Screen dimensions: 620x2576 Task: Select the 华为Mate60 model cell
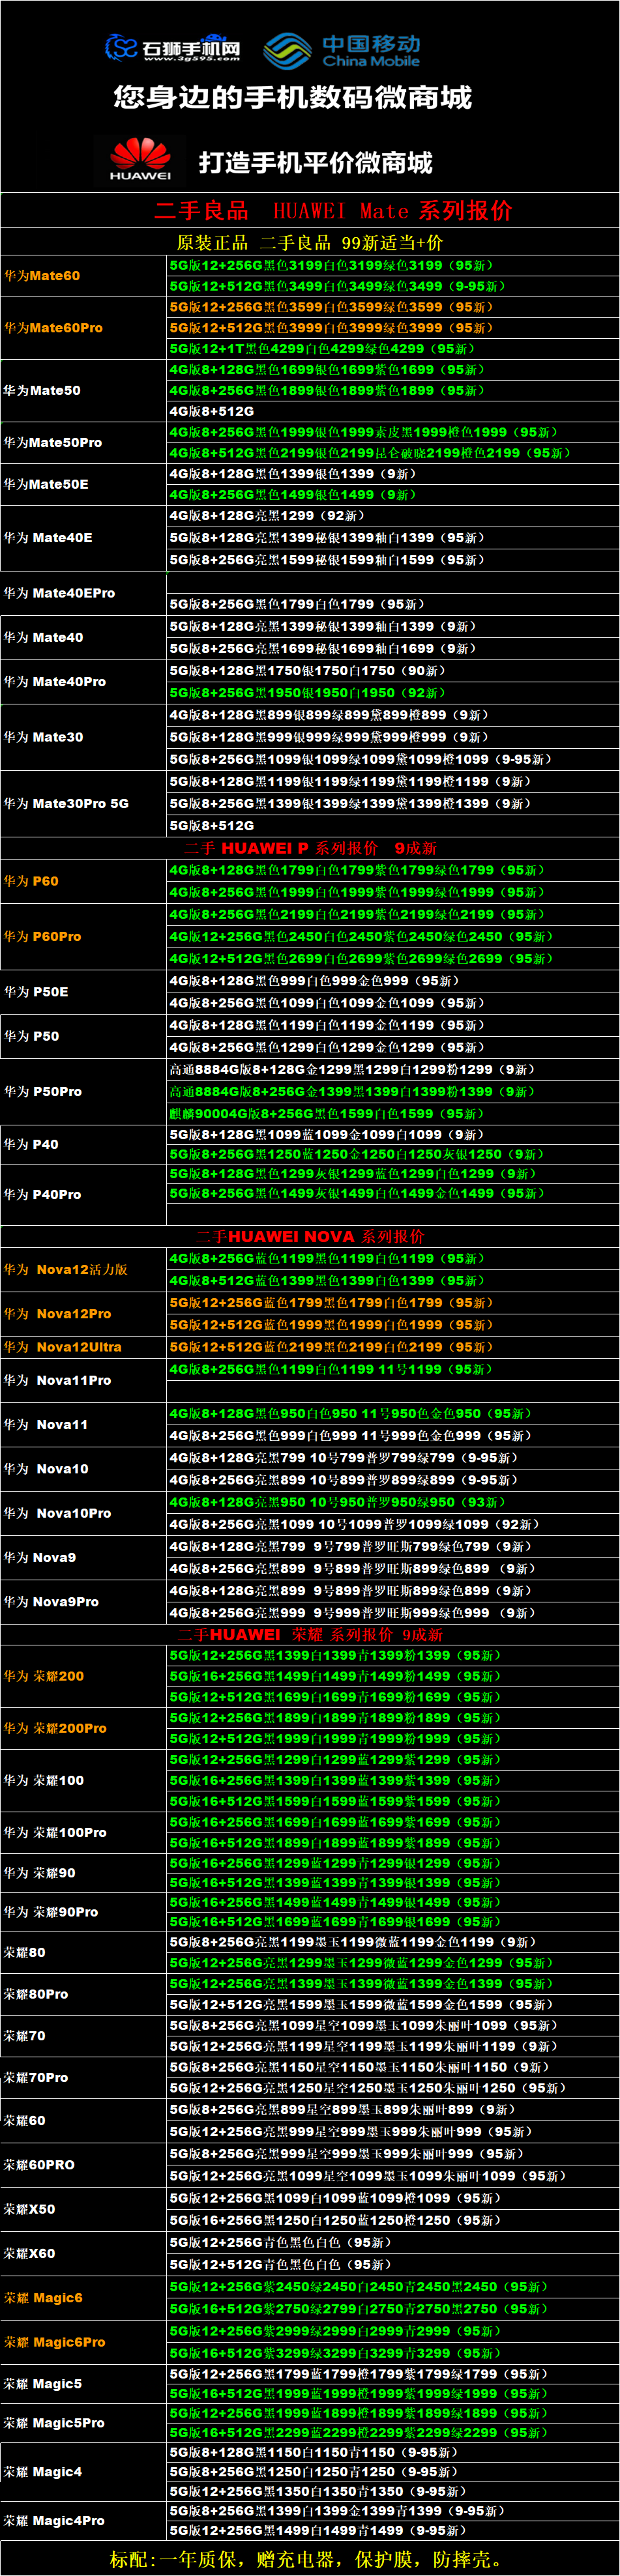83,276
